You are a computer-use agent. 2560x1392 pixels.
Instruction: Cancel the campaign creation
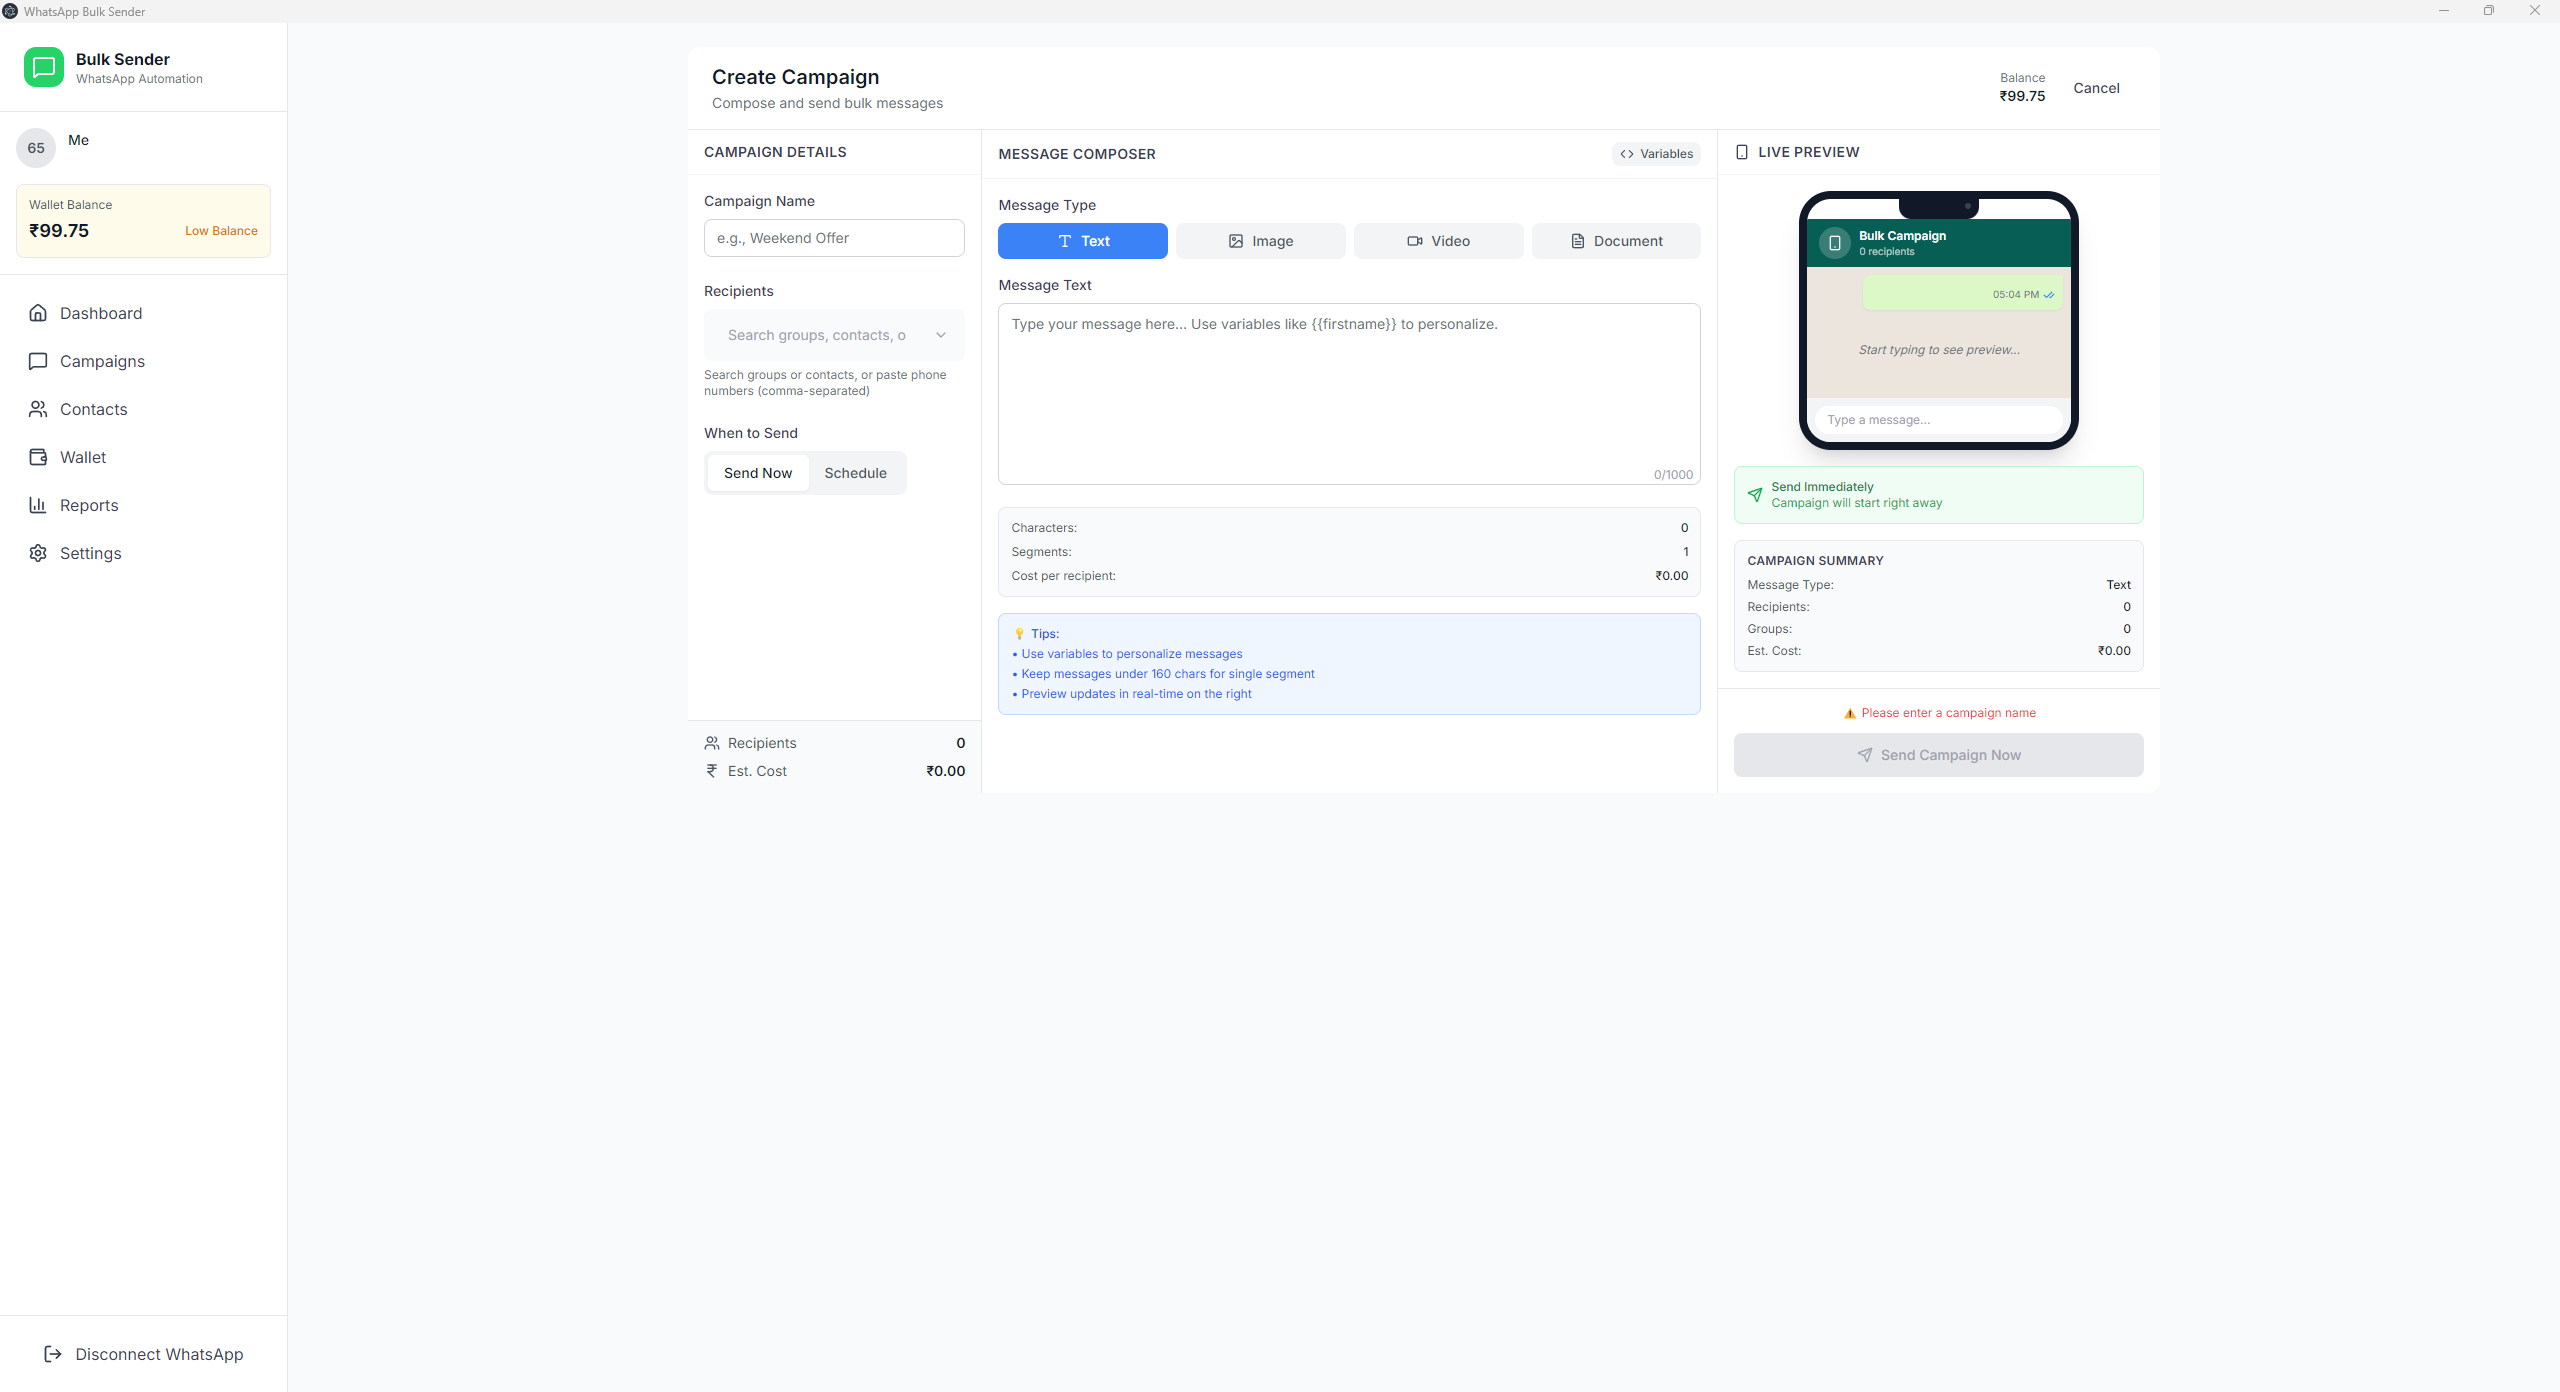(x=2096, y=88)
